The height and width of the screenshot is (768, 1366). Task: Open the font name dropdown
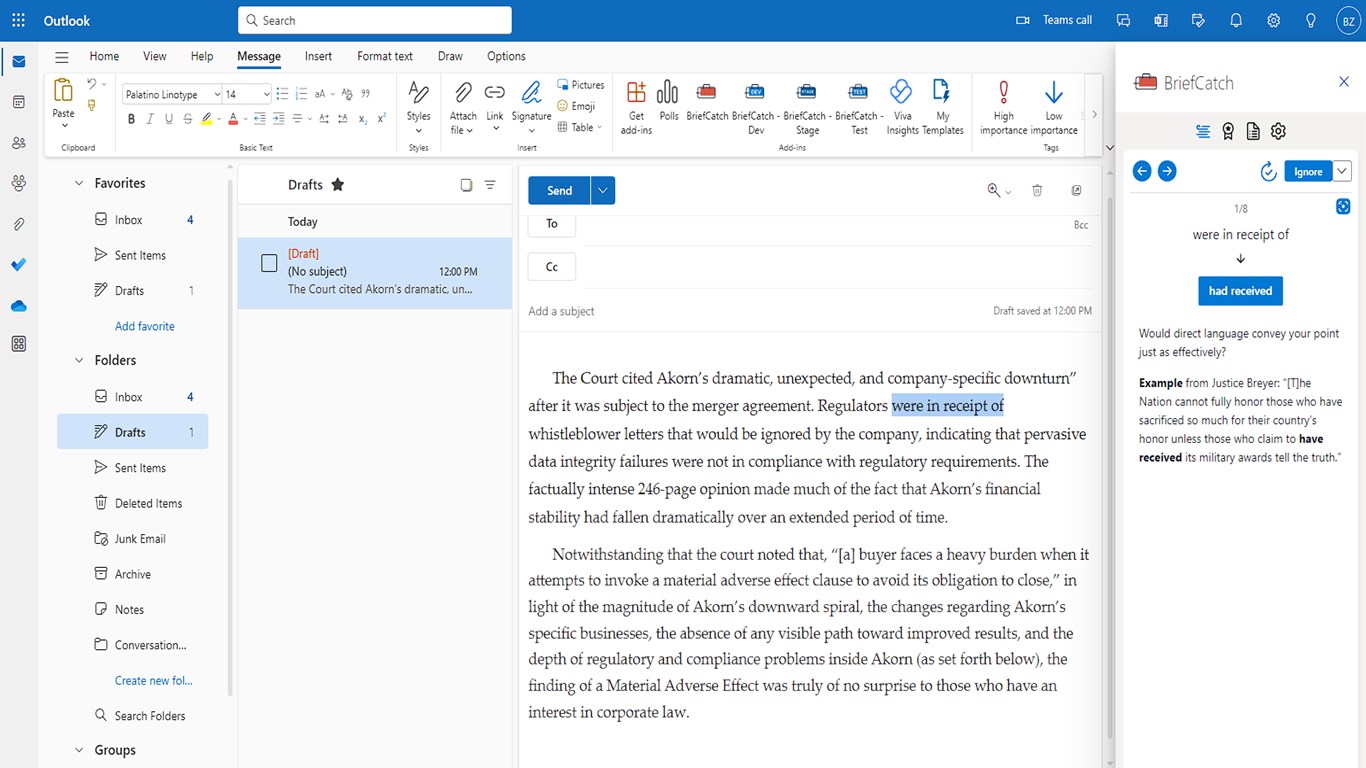[x=217, y=94]
